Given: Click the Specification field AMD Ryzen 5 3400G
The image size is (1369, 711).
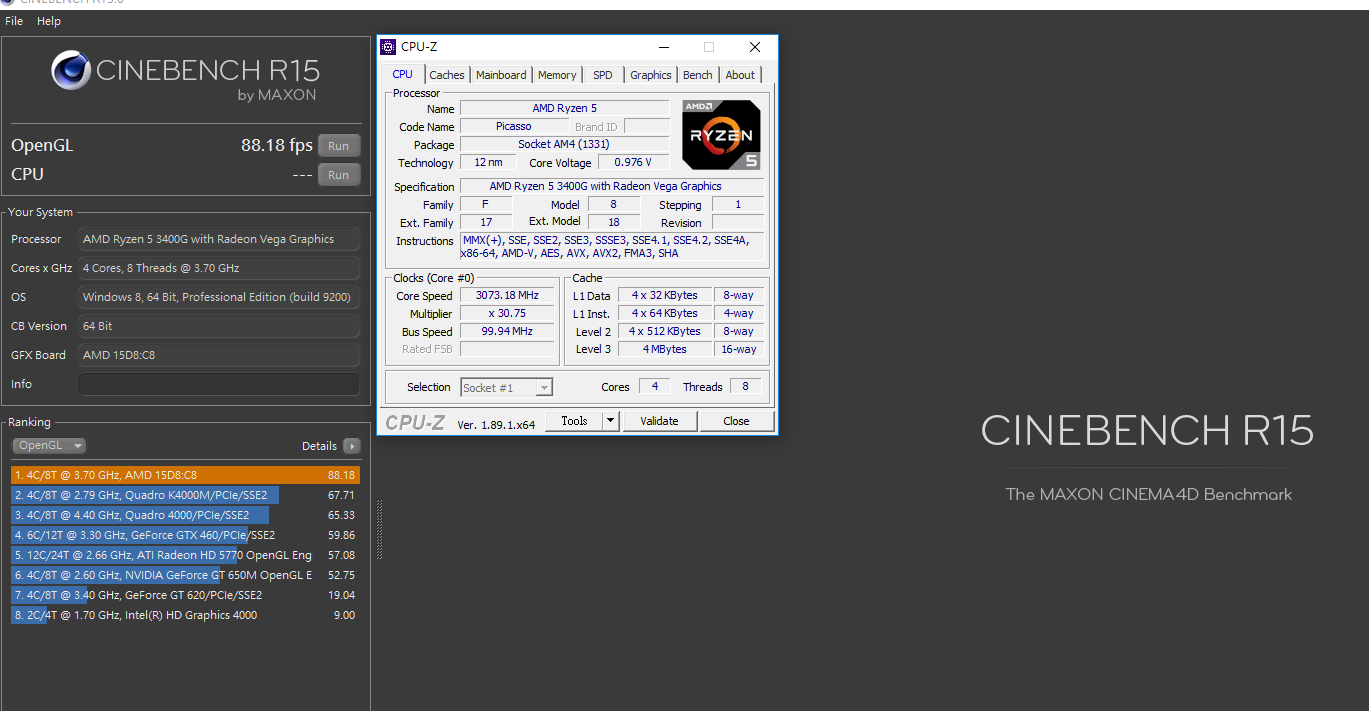Looking at the screenshot, I should [611, 187].
